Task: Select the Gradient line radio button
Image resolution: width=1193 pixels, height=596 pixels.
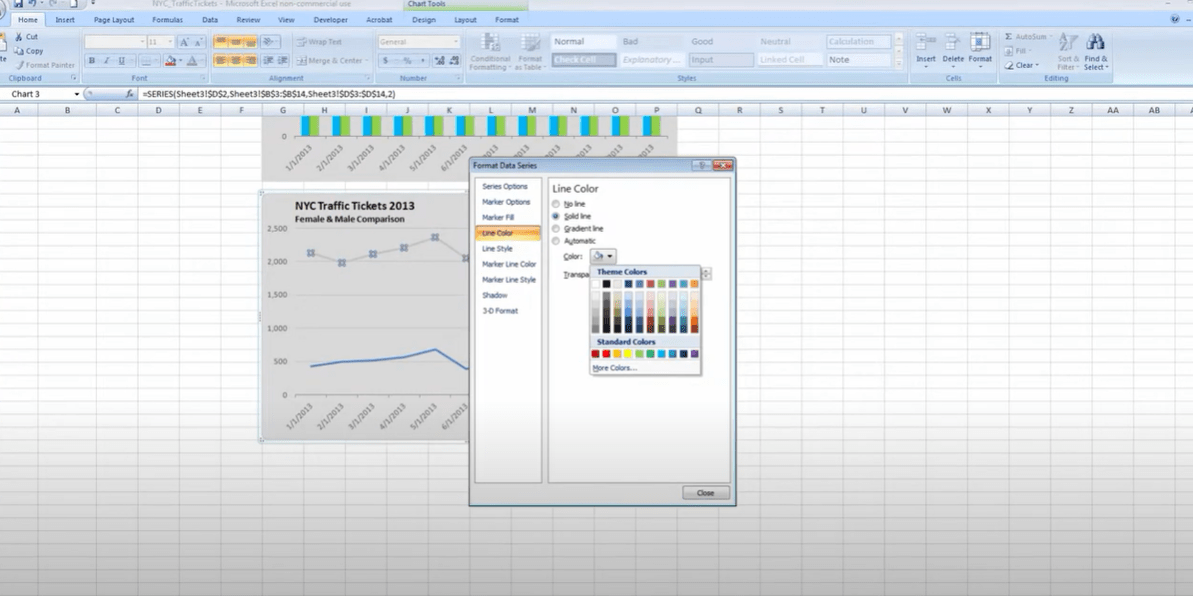Action: click(556, 228)
